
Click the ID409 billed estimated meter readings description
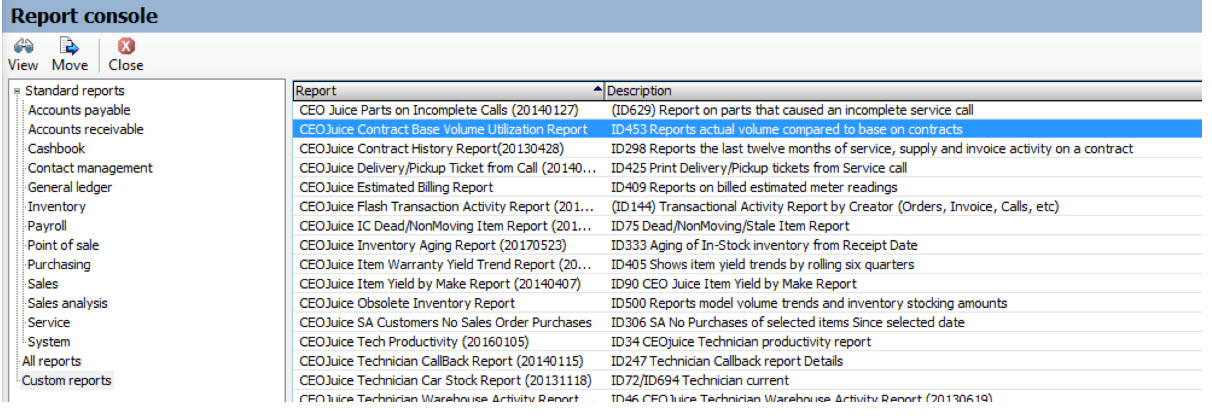[x=754, y=187]
